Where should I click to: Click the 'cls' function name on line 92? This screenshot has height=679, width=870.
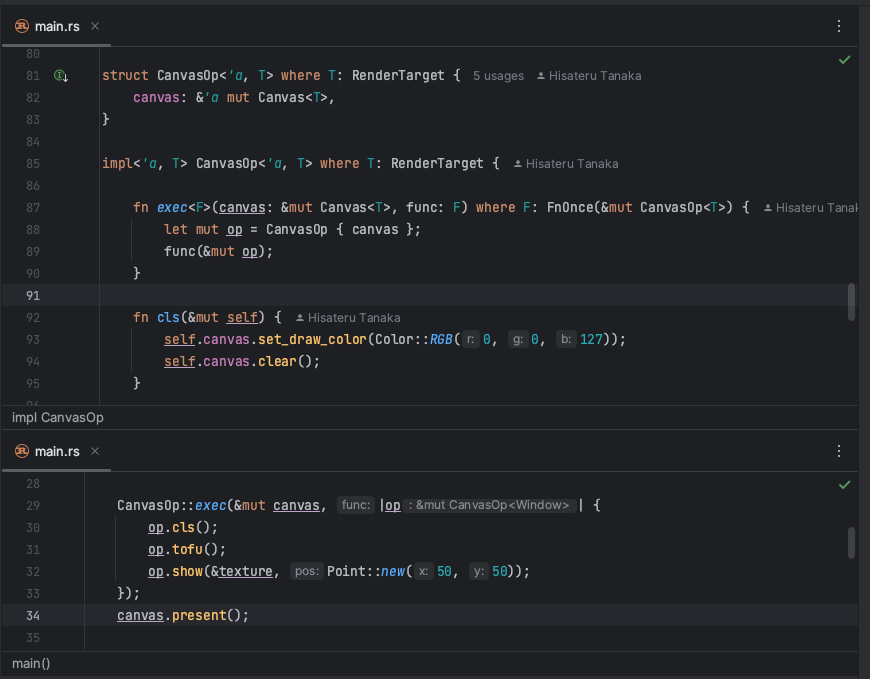coord(168,318)
